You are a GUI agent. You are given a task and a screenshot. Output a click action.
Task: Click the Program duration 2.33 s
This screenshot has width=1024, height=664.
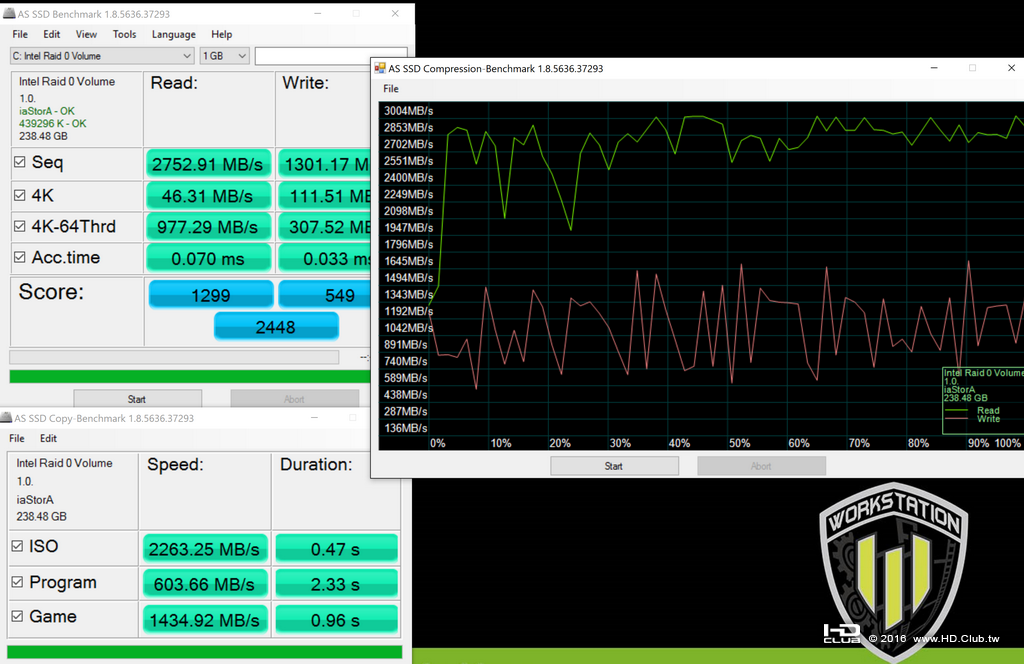336,584
